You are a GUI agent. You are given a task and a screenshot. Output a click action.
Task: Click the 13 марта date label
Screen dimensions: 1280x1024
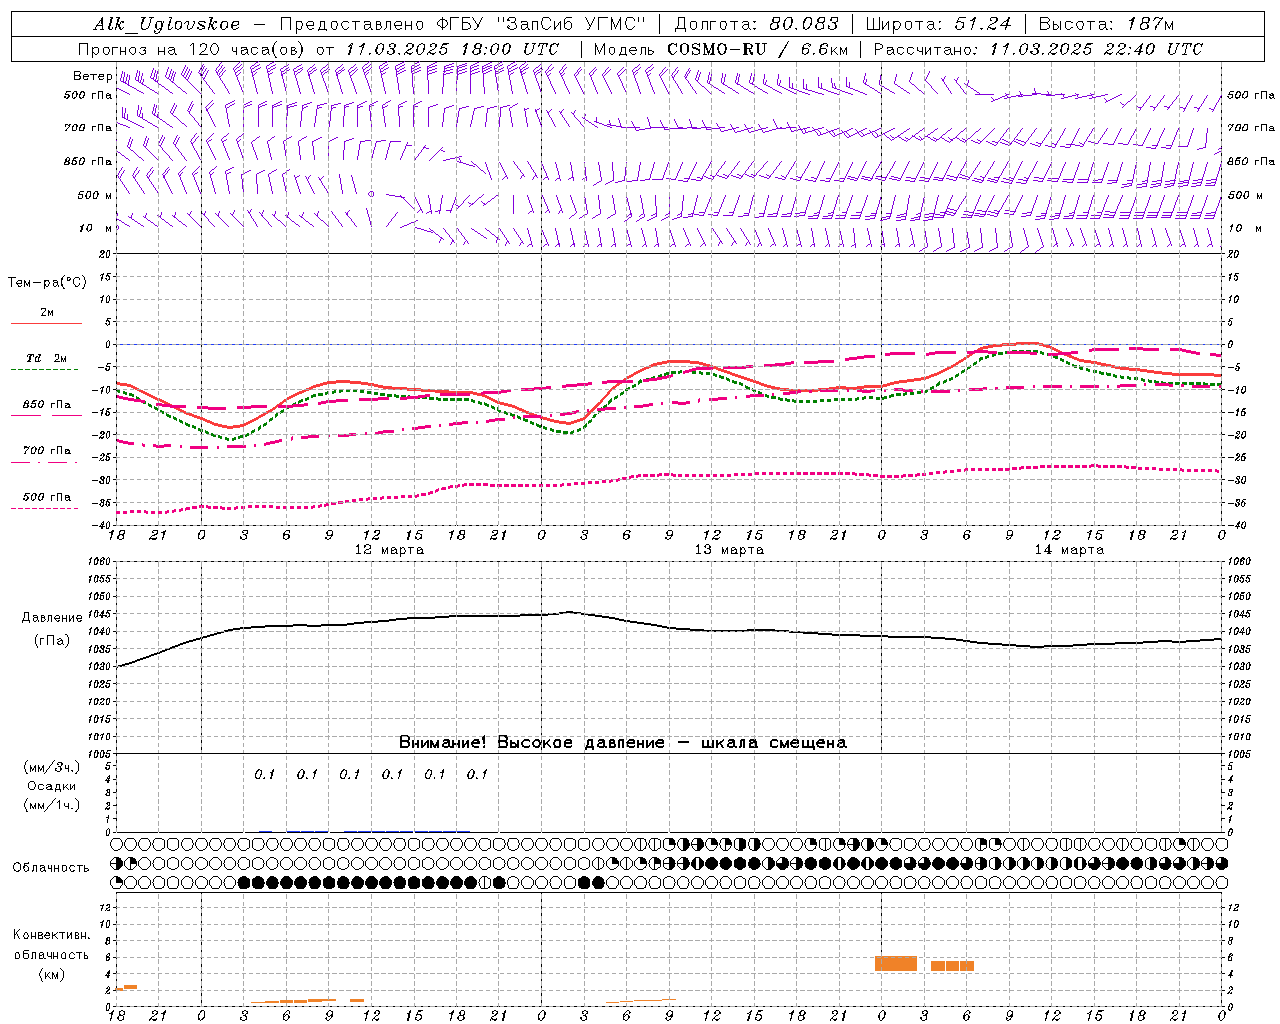[729, 550]
